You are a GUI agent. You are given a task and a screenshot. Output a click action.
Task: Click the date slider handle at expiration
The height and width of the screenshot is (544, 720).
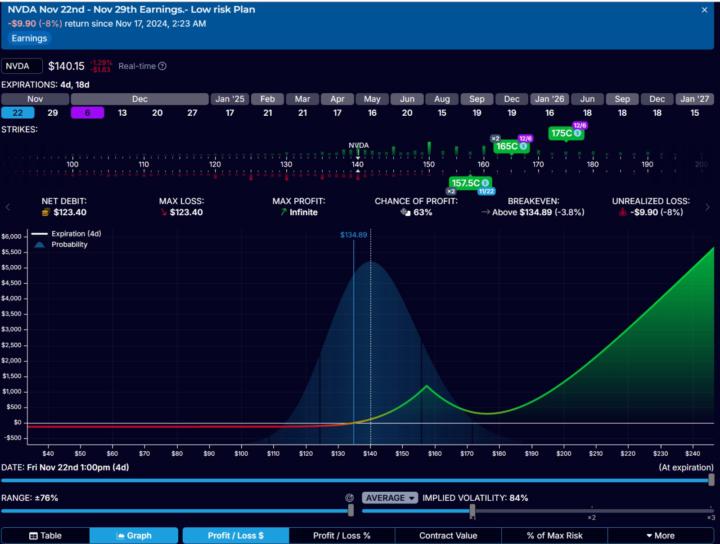(711, 479)
